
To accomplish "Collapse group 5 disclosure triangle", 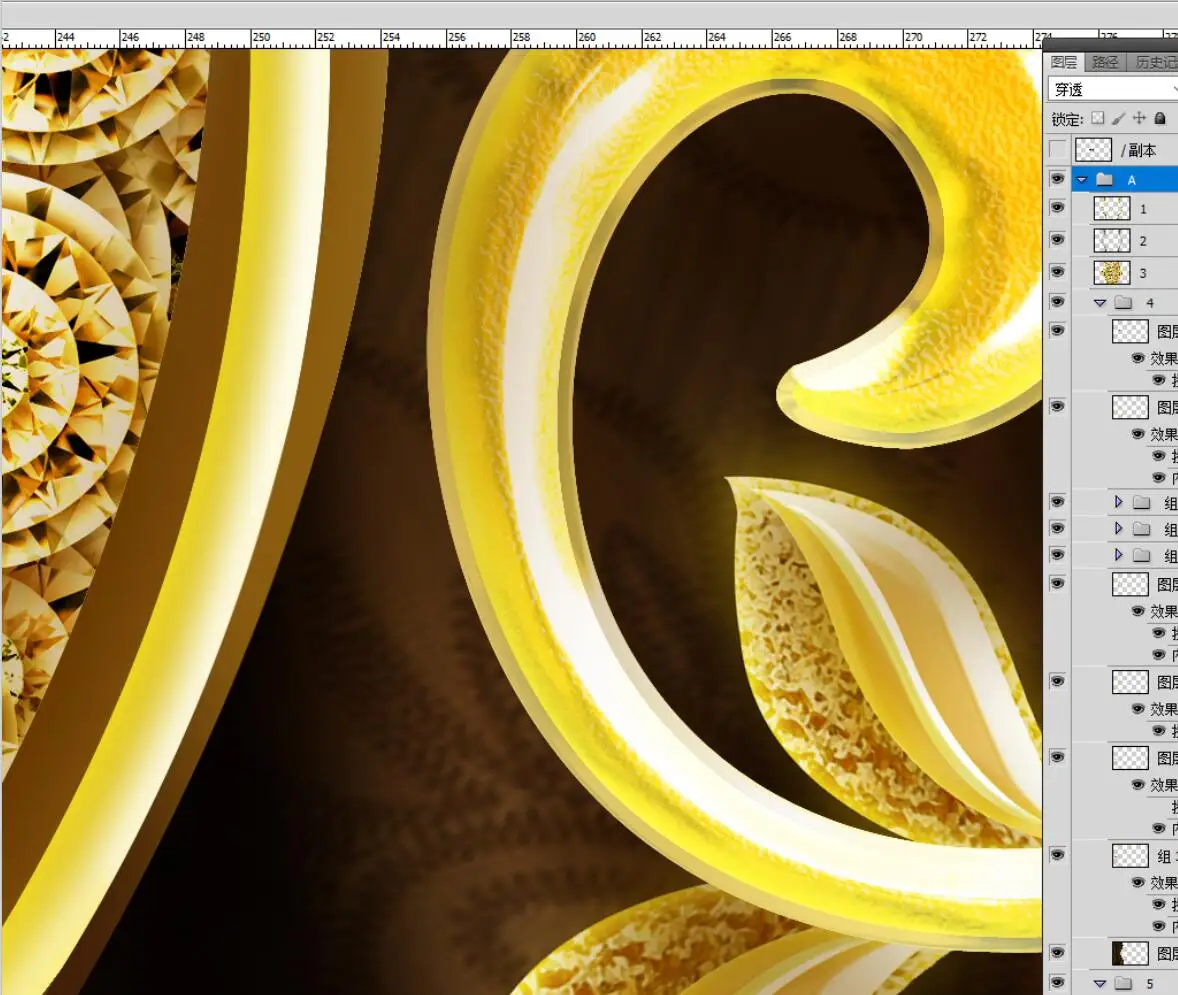I will coord(1100,983).
